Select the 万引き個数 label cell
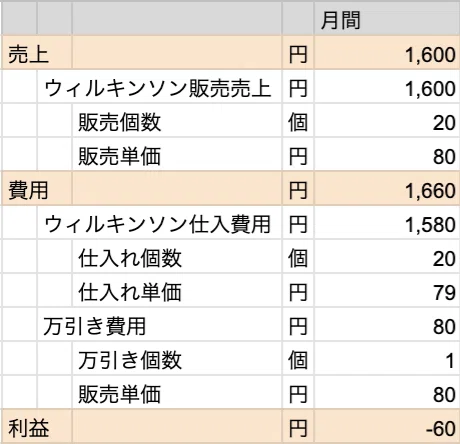This screenshot has width=460, height=444. (177, 360)
